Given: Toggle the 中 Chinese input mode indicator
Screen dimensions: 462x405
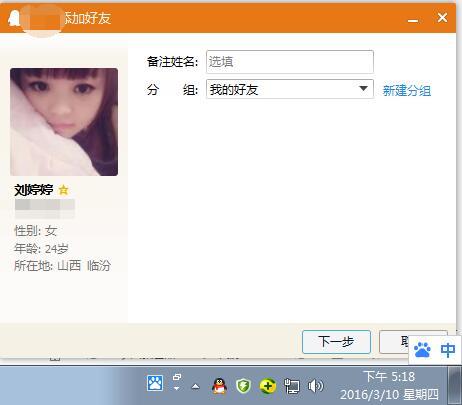Looking at the screenshot, I should 447,350.
